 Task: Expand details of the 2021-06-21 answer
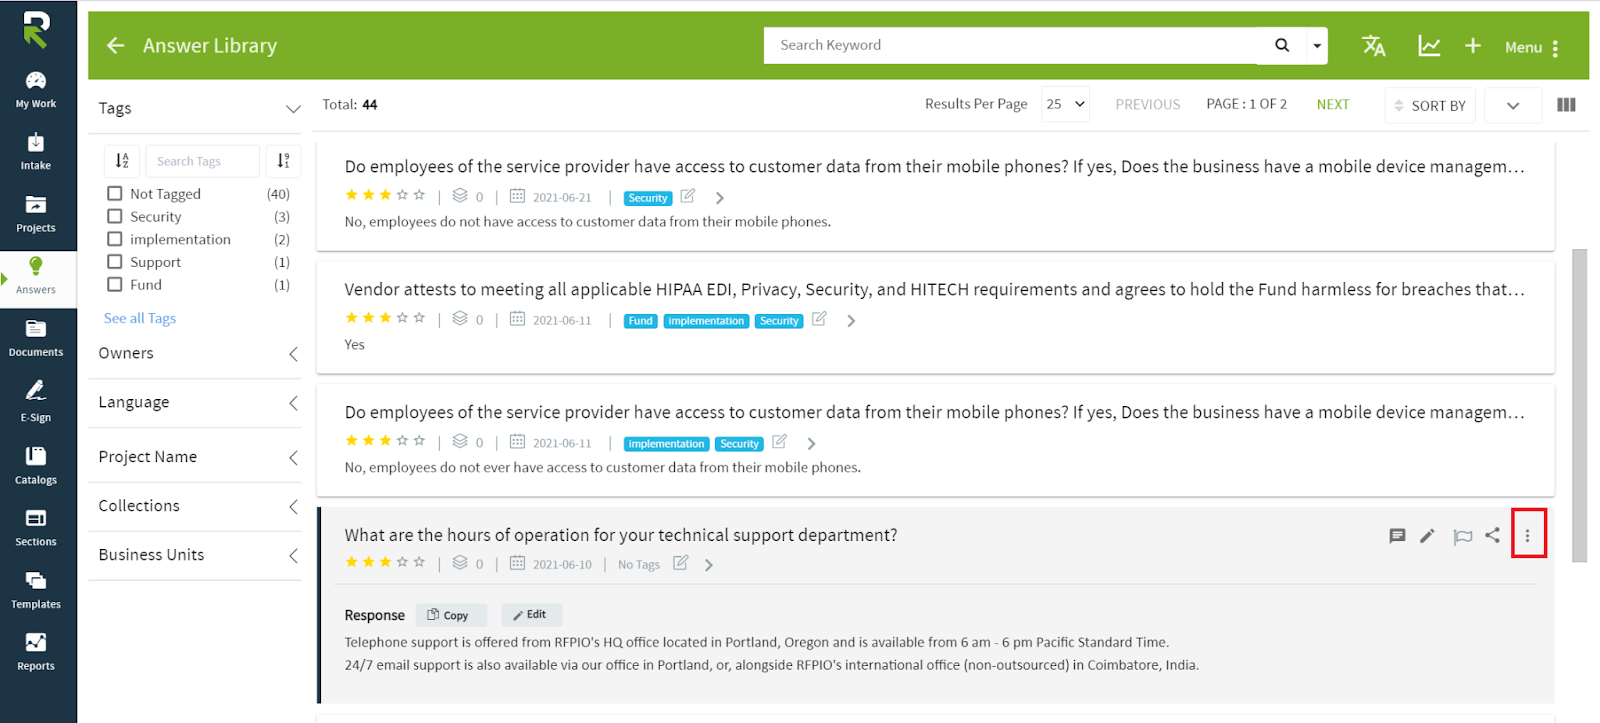point(720,198)
